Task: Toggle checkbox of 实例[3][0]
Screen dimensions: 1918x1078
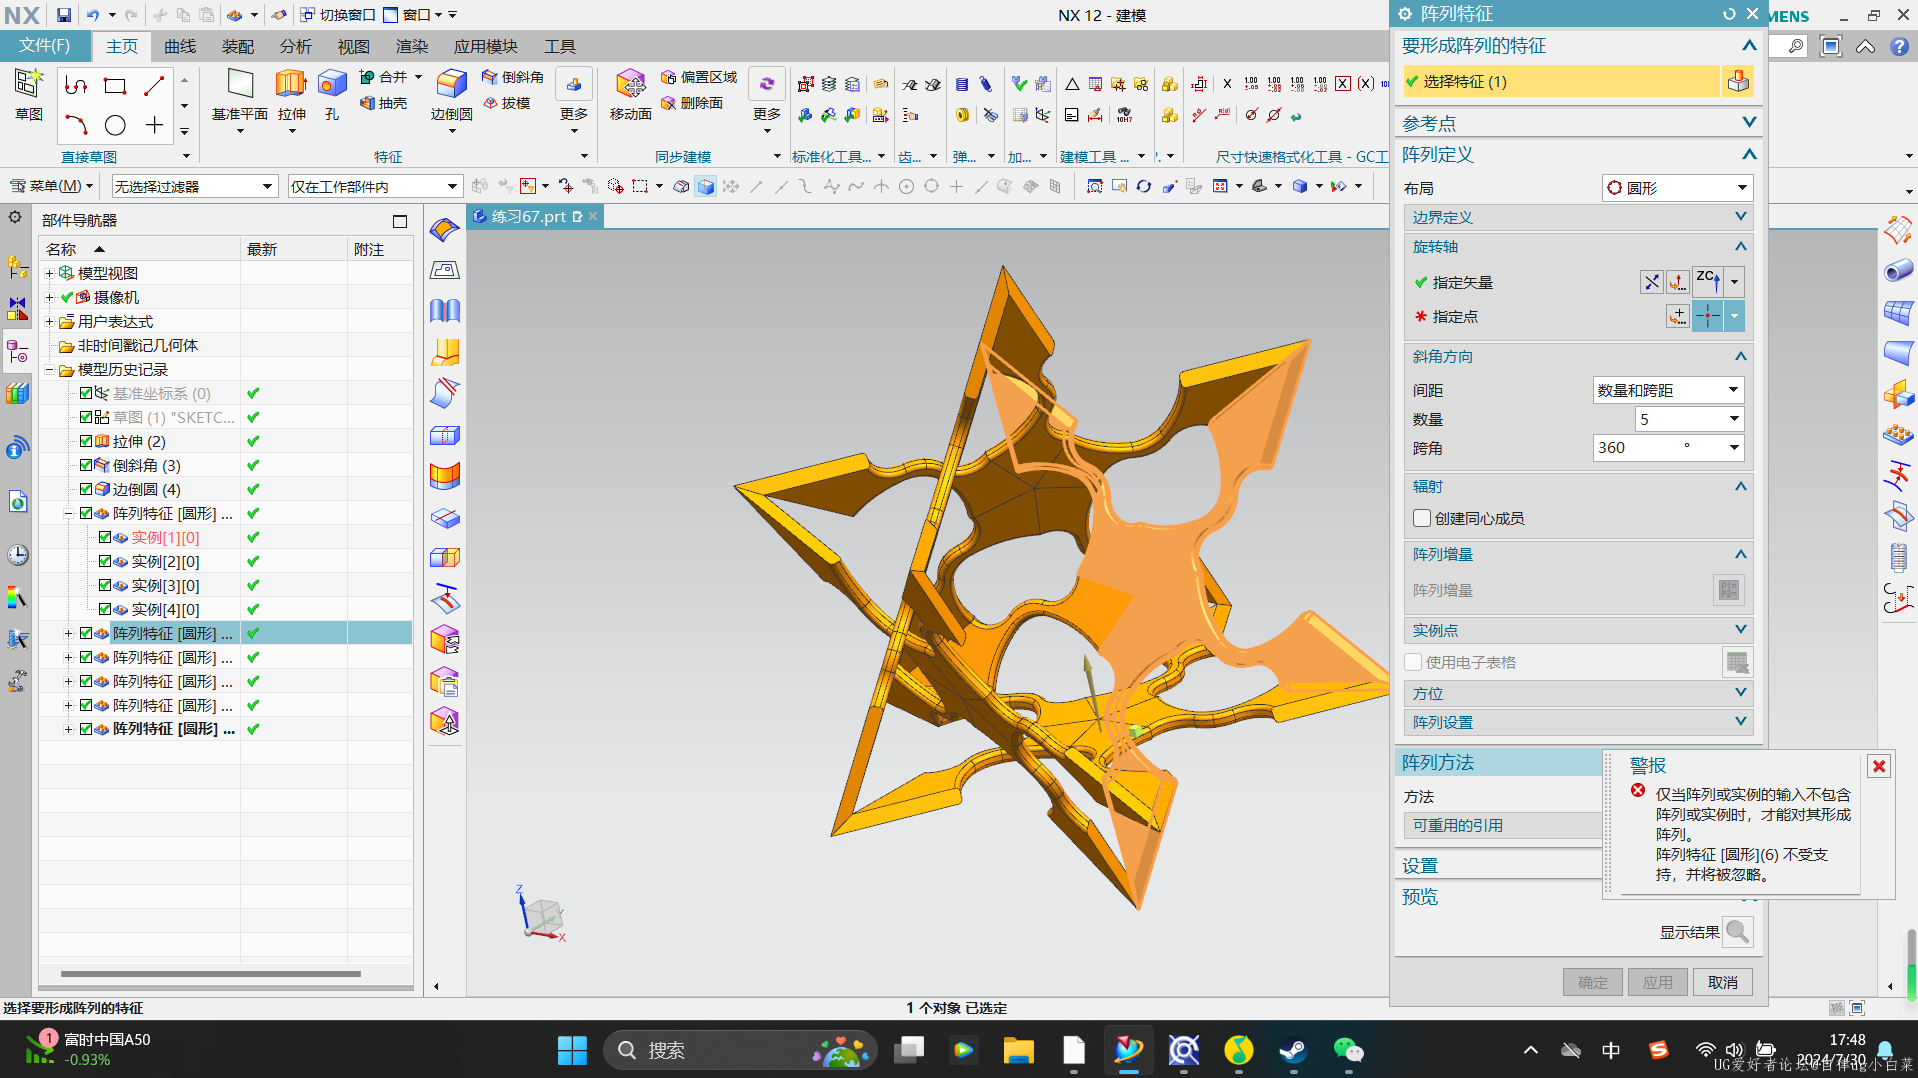Action: click(x=105, y=585)
